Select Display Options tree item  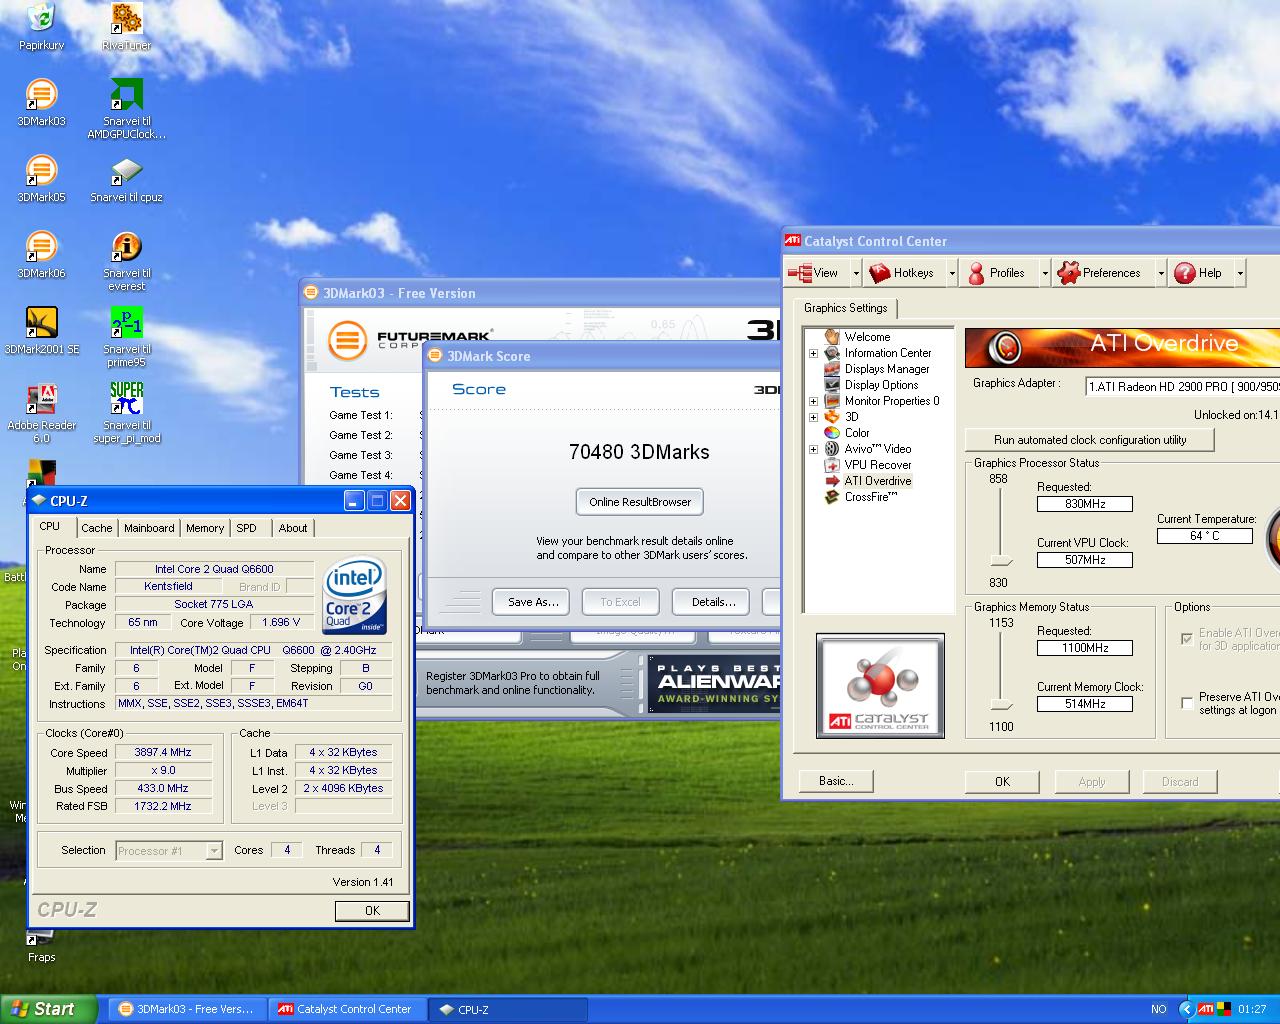point(881,385)
